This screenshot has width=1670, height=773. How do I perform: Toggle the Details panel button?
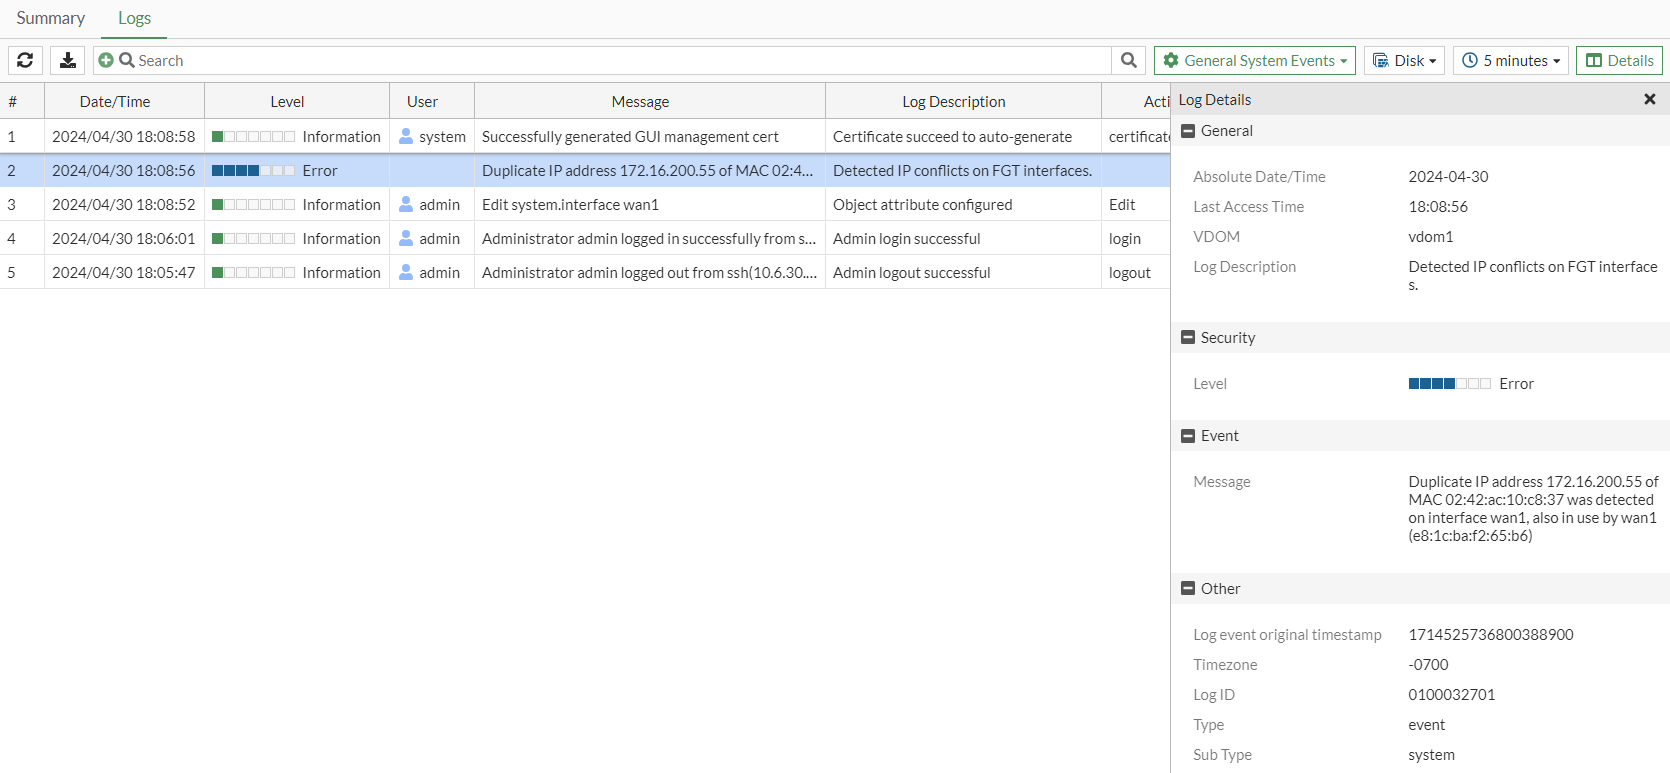[1619, 60]
